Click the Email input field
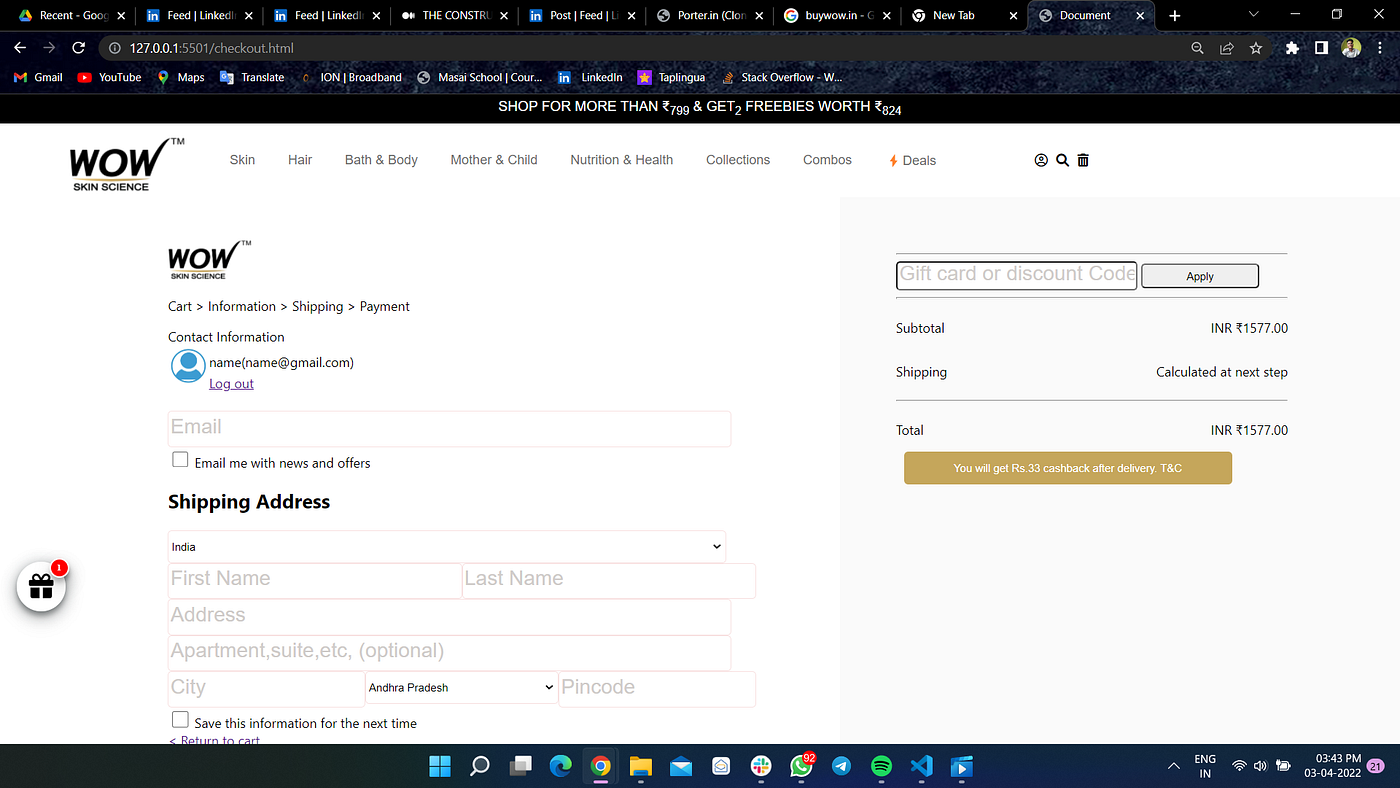The width and height of the screenshot is (1400, 788). [x=449, y=428]
